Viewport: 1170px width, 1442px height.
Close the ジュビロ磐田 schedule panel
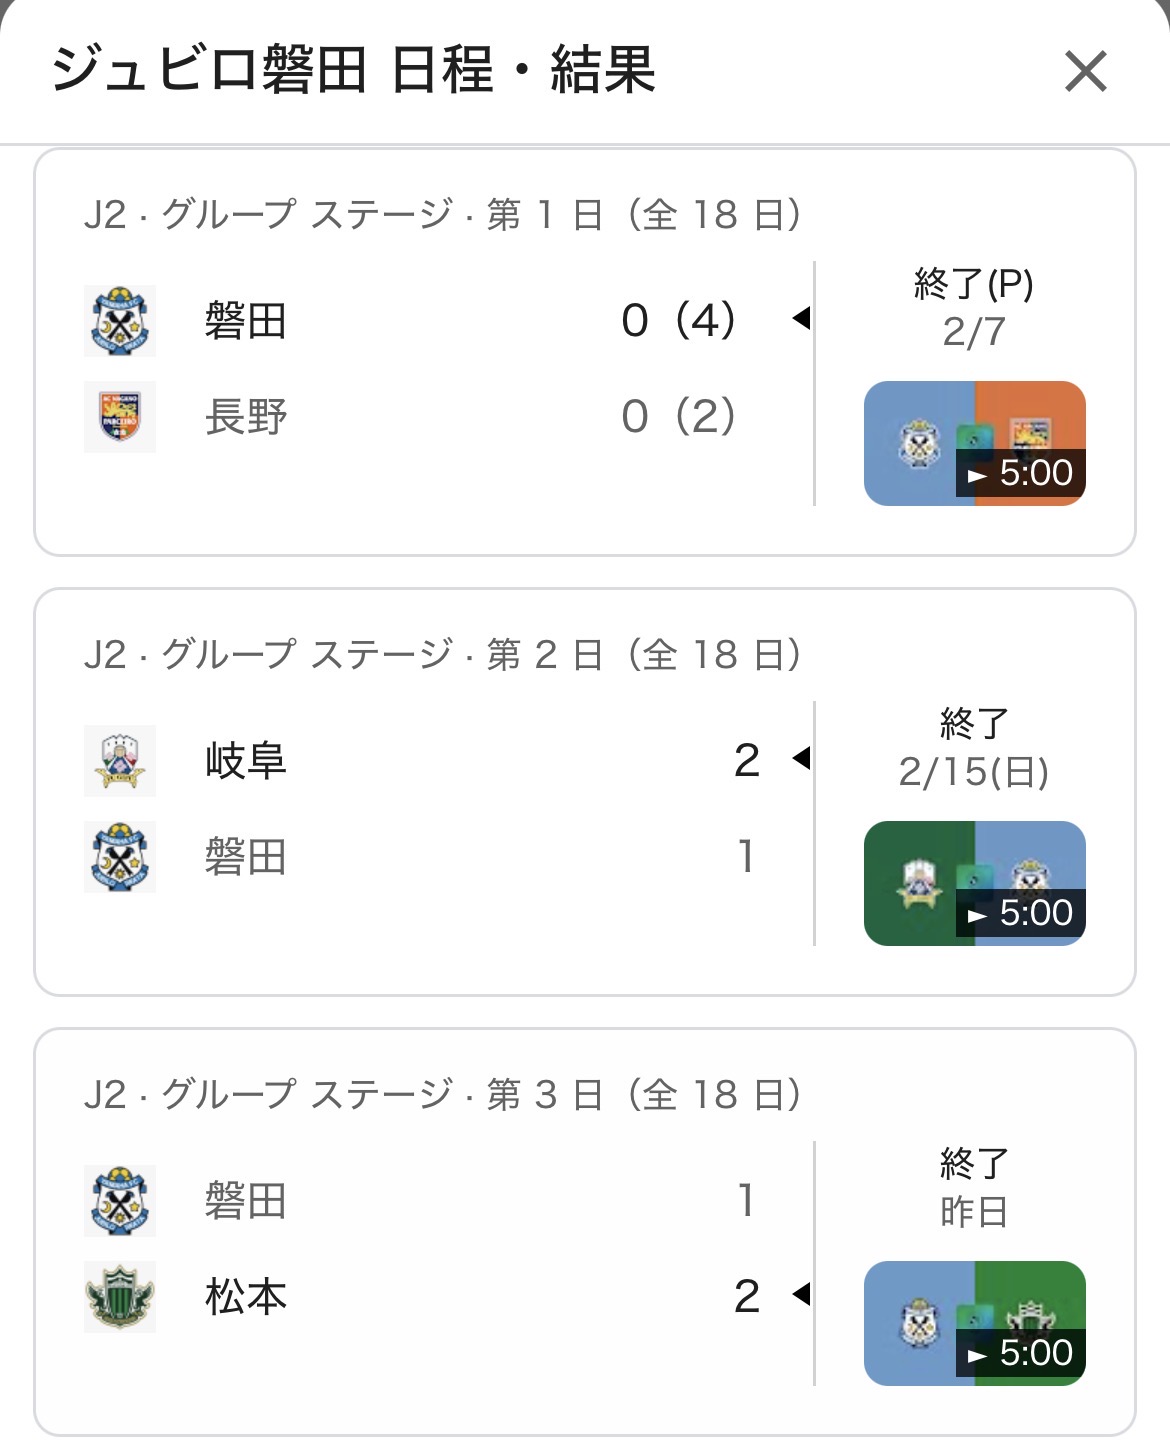(x=1085, y=72)
